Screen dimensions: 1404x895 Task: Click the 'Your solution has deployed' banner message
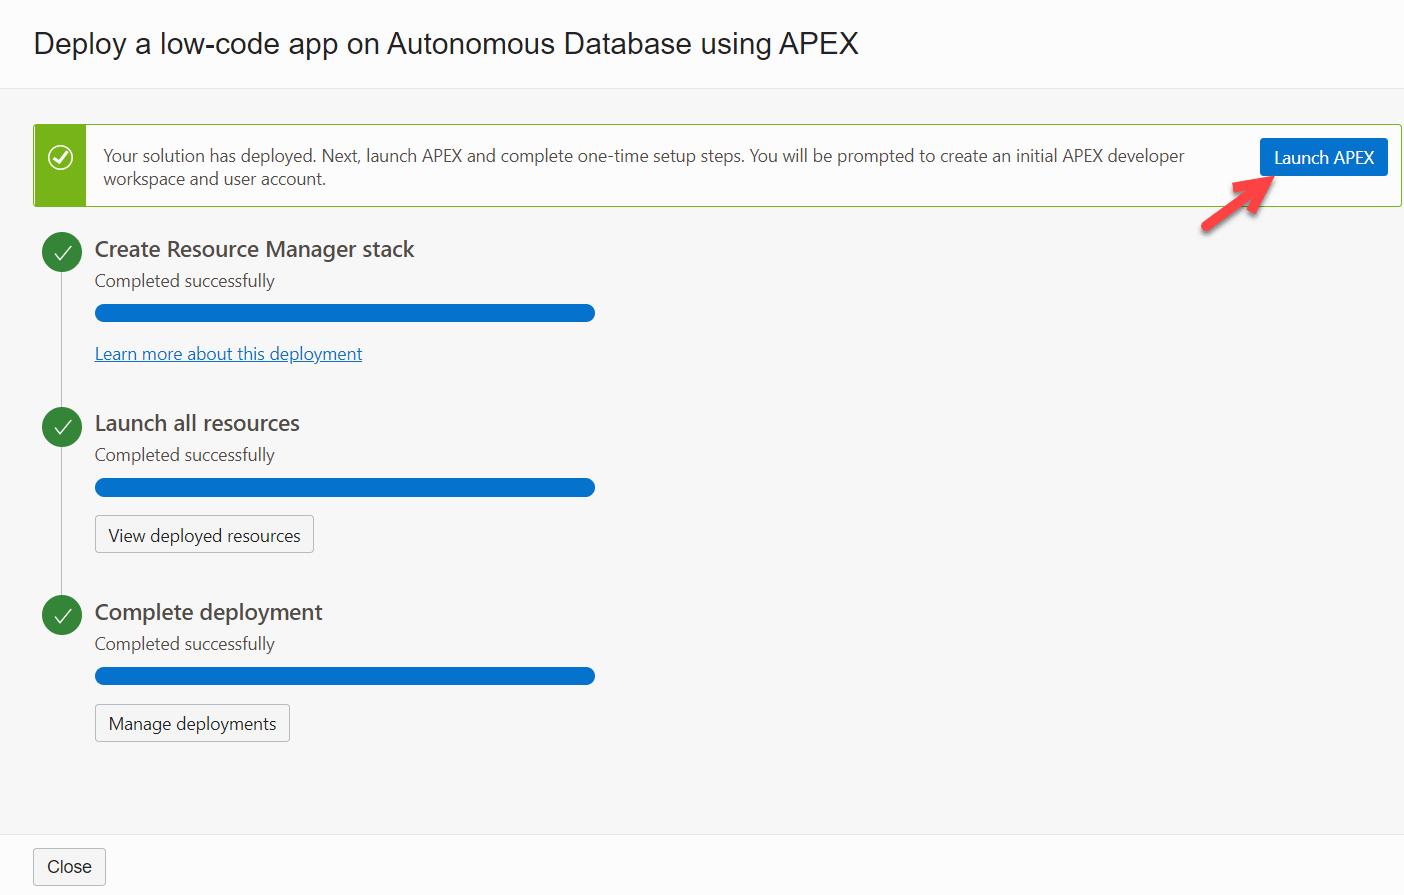(643, 167)
